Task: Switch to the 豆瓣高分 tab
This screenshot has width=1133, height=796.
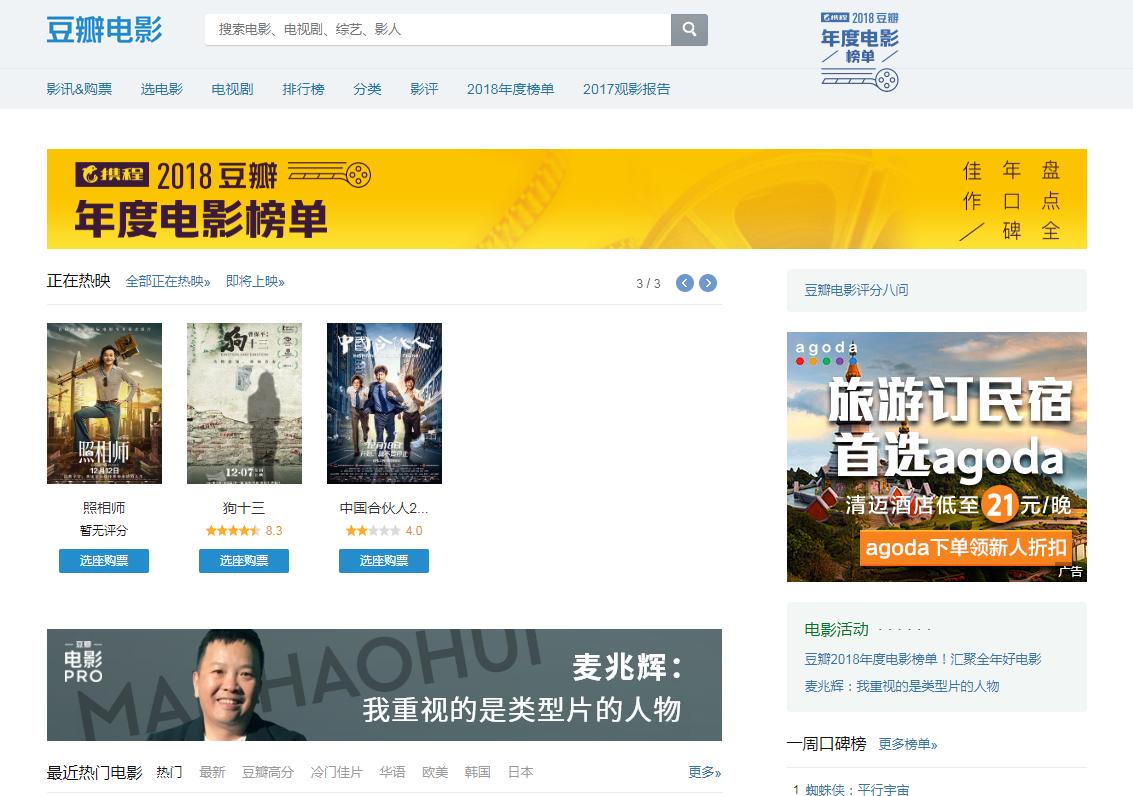Action: (x=267, y=772)
